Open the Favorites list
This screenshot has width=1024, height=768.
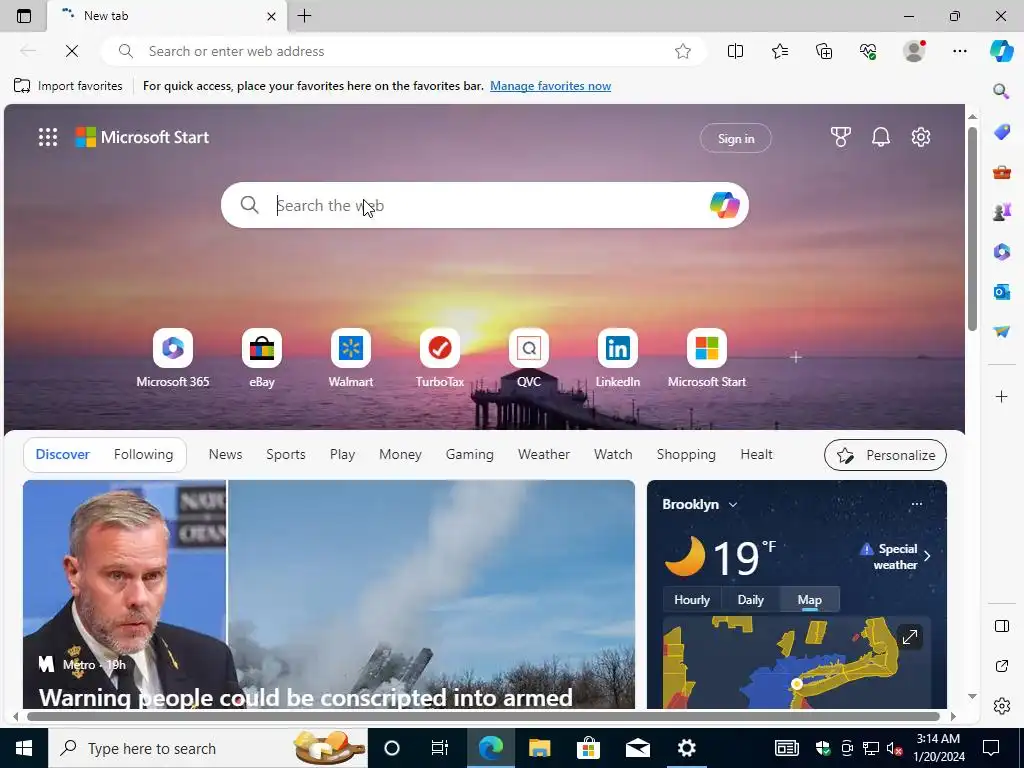[780, 51]
